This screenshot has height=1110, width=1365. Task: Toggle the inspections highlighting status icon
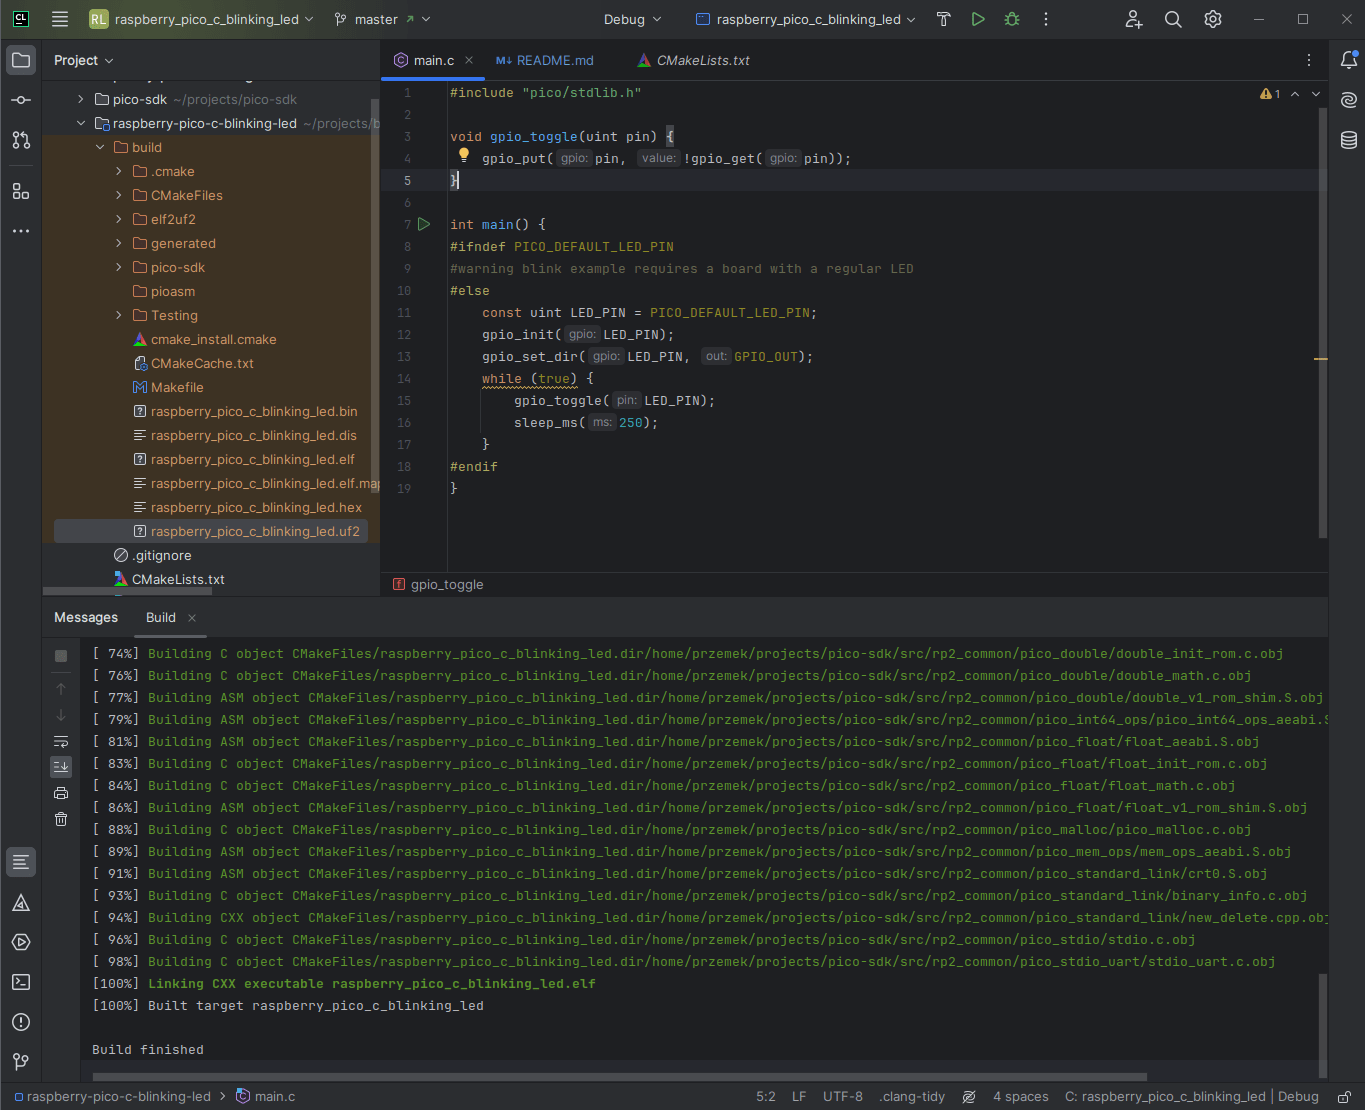969,1097
